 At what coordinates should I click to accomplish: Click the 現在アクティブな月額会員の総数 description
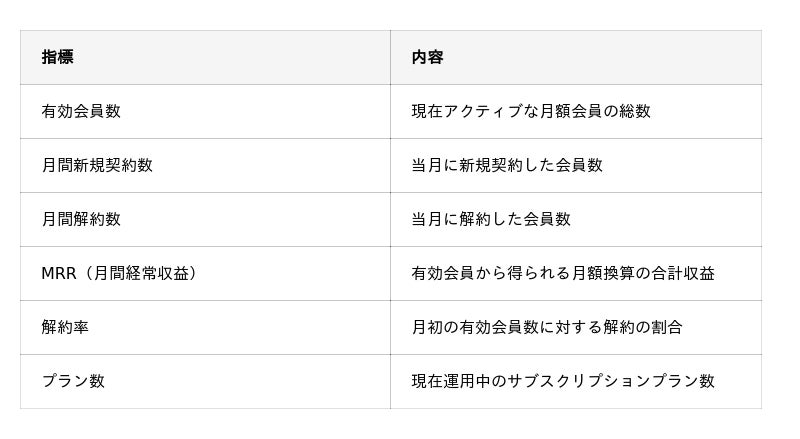pyautogui.click(x=531, y=111)
